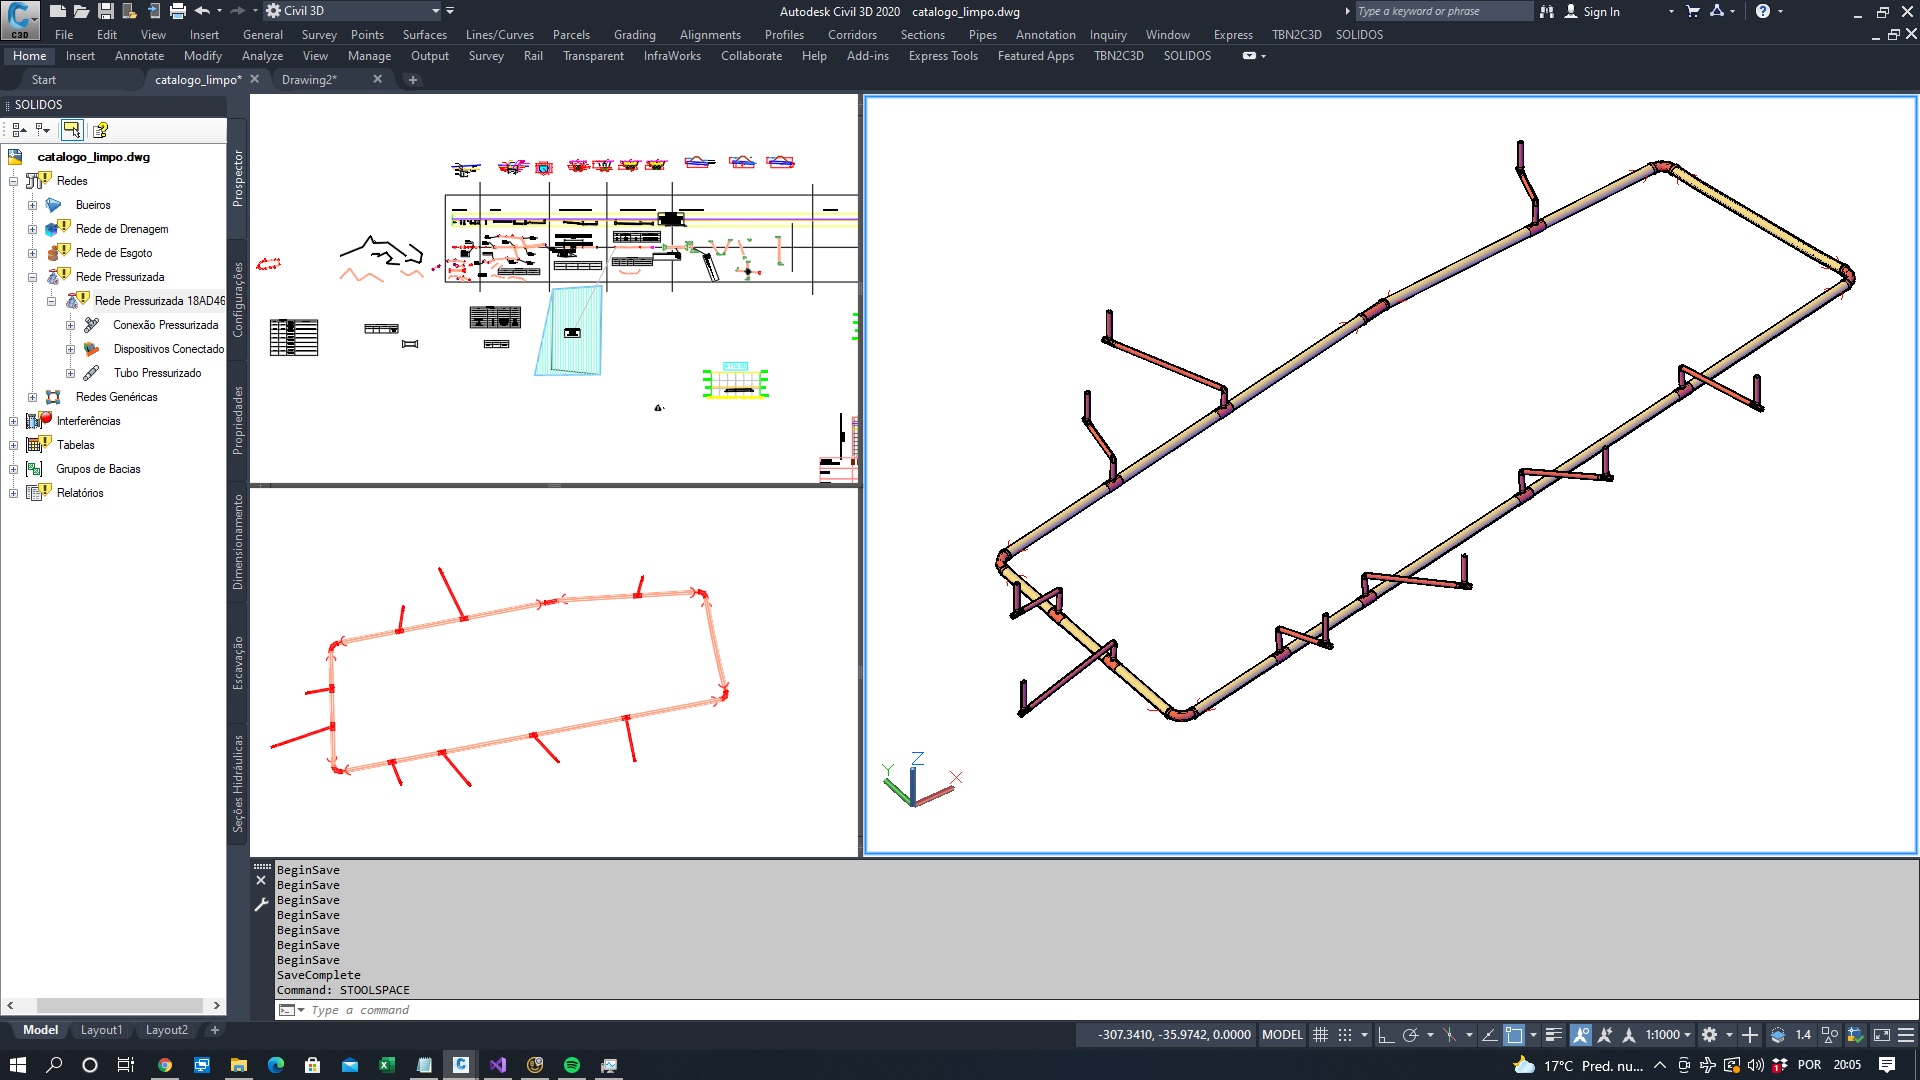1920x1080 pixels.
Task: Open the C3D application menu button
Action: 19,18
